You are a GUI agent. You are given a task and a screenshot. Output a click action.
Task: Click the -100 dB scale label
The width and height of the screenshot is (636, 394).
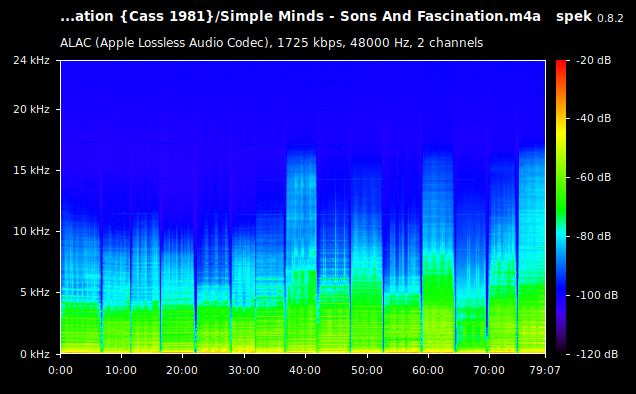[x=597, y=295]
